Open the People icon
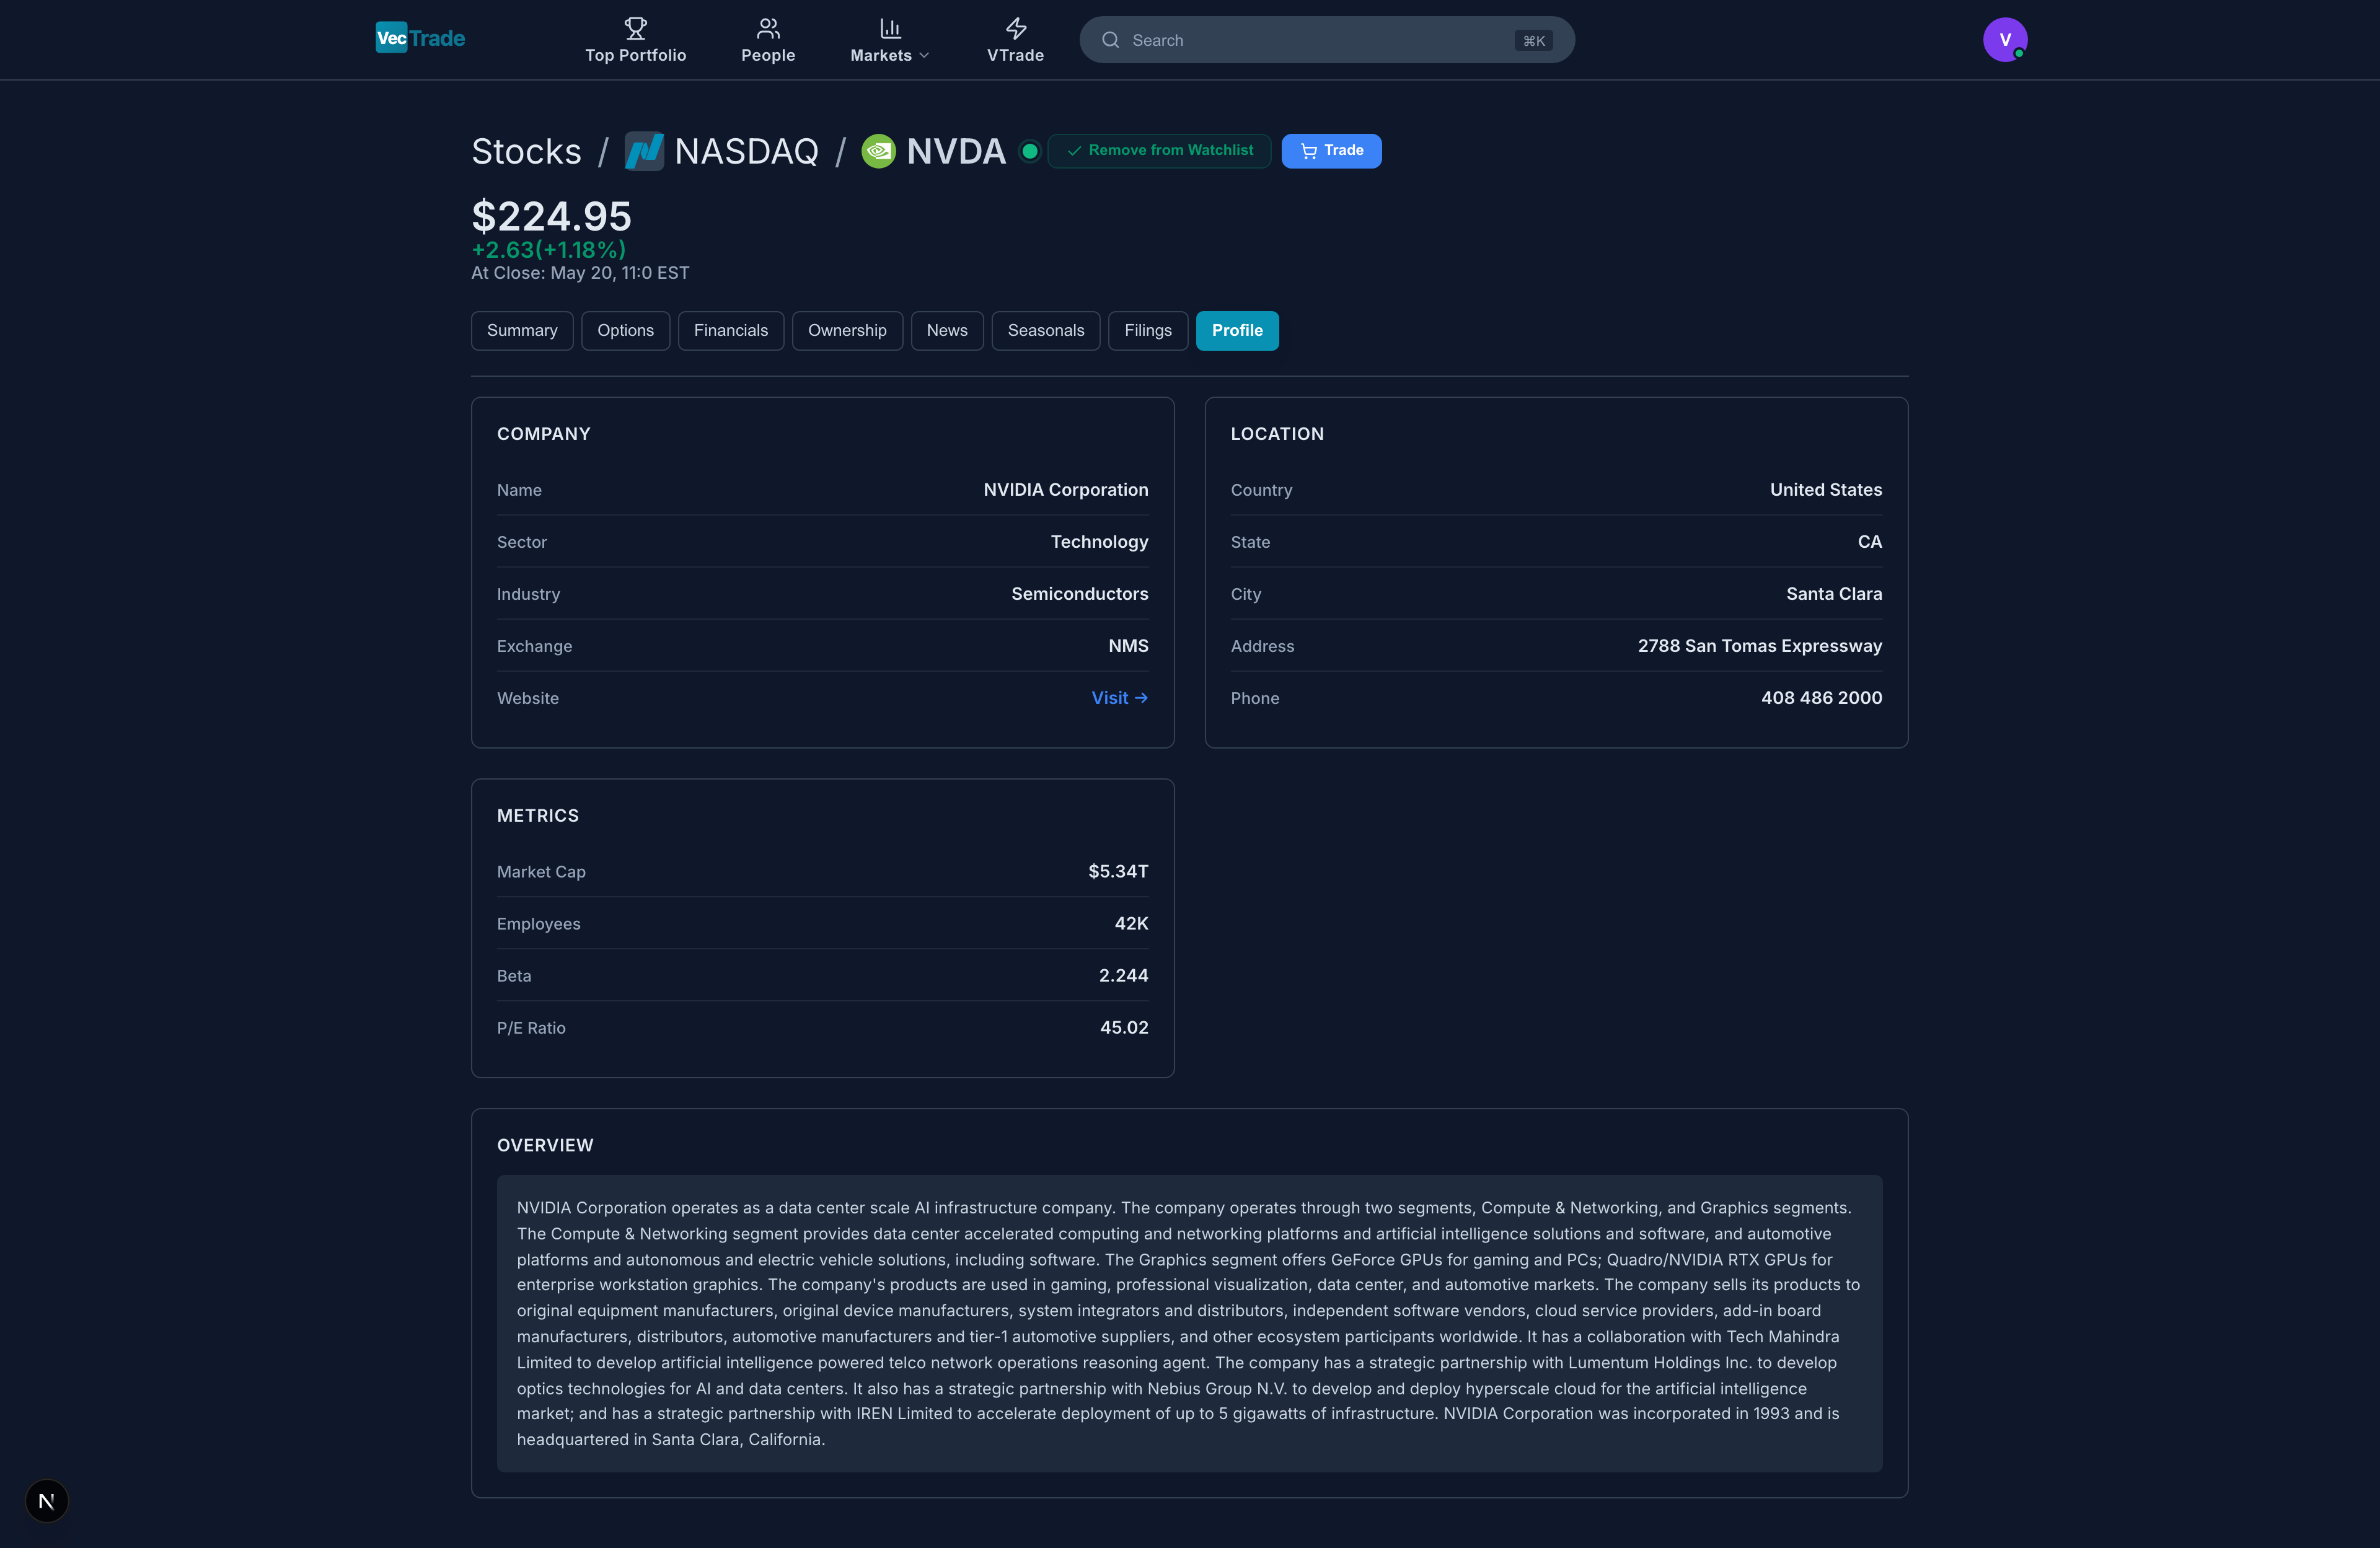This screenshot has width=2380, height=1548. (x=768, y=28)
